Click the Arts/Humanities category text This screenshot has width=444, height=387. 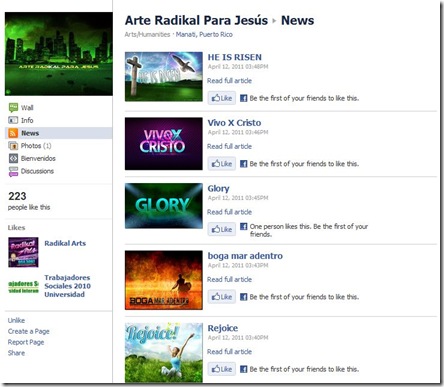click(x=147, y=34)
